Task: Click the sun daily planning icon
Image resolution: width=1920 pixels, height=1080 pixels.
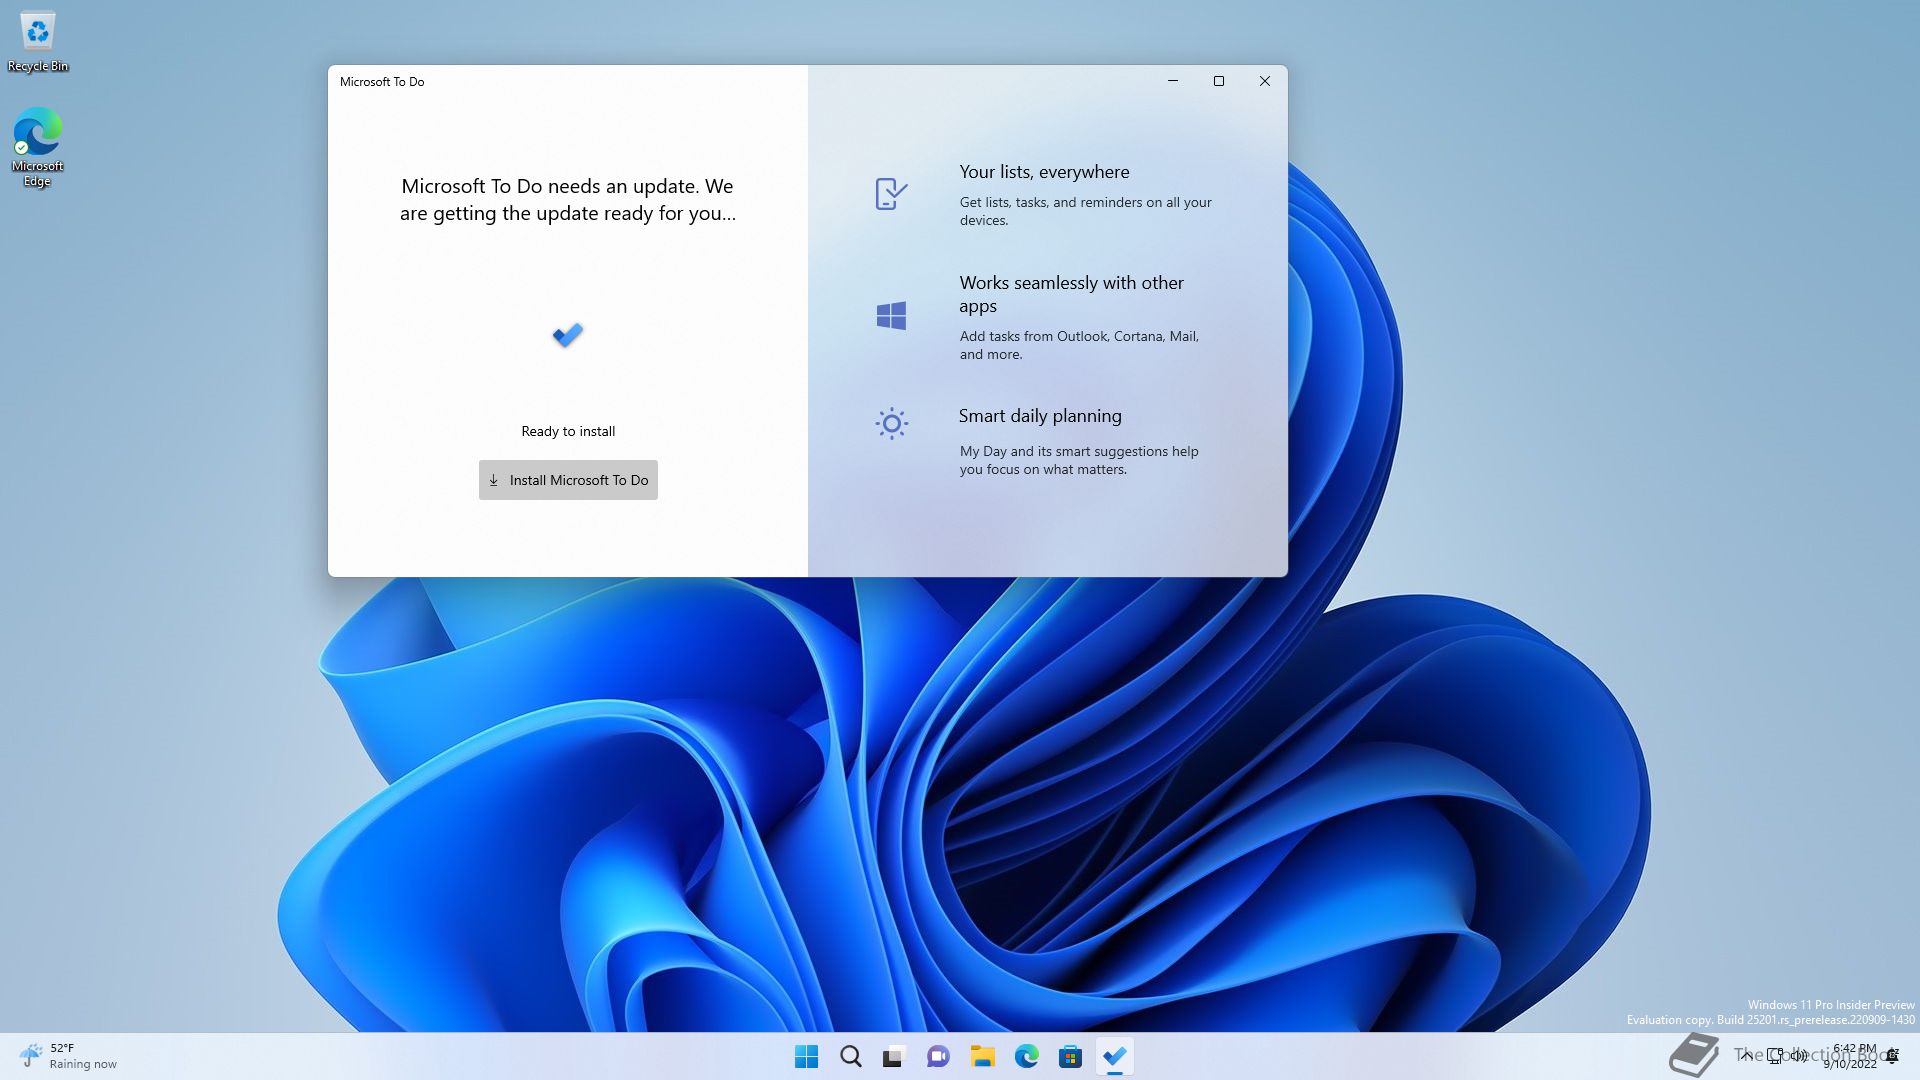Action: pos(891,423)
